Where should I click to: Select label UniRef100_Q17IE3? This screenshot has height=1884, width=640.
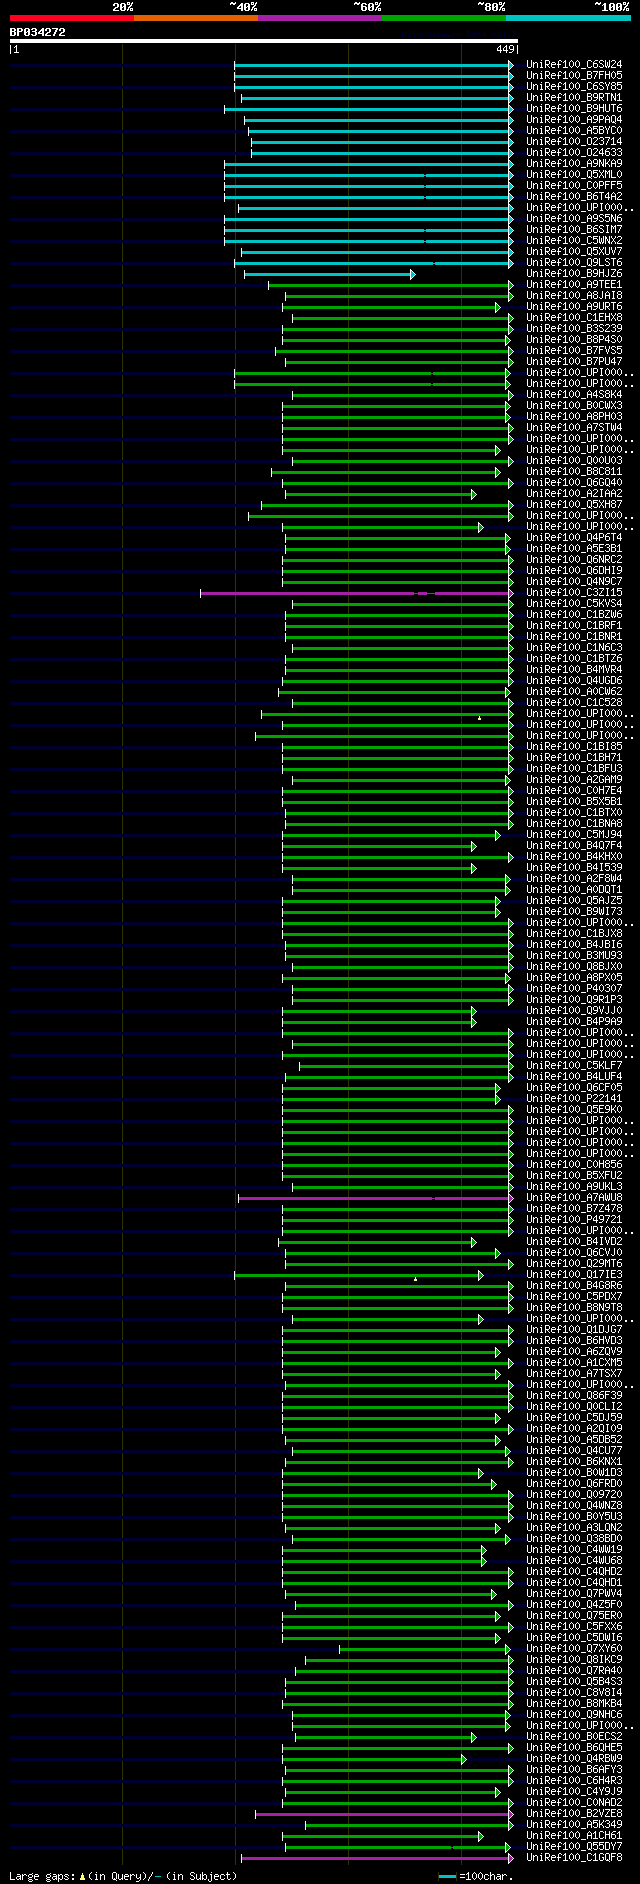point(574,1275)
